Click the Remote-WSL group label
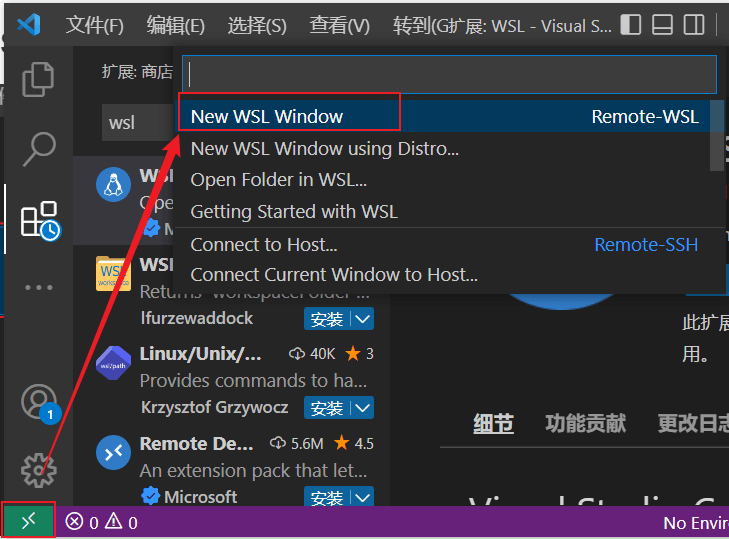 [x=645, y=116]
